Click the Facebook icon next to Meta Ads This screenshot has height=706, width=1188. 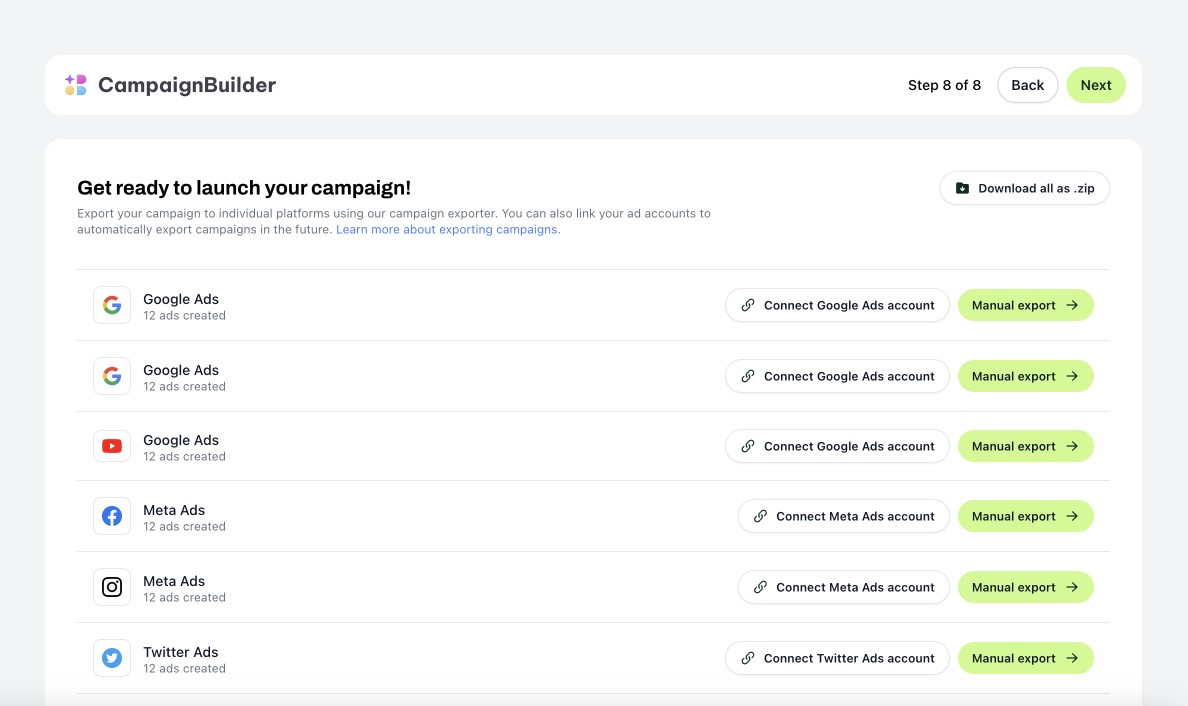coord(111,516)
